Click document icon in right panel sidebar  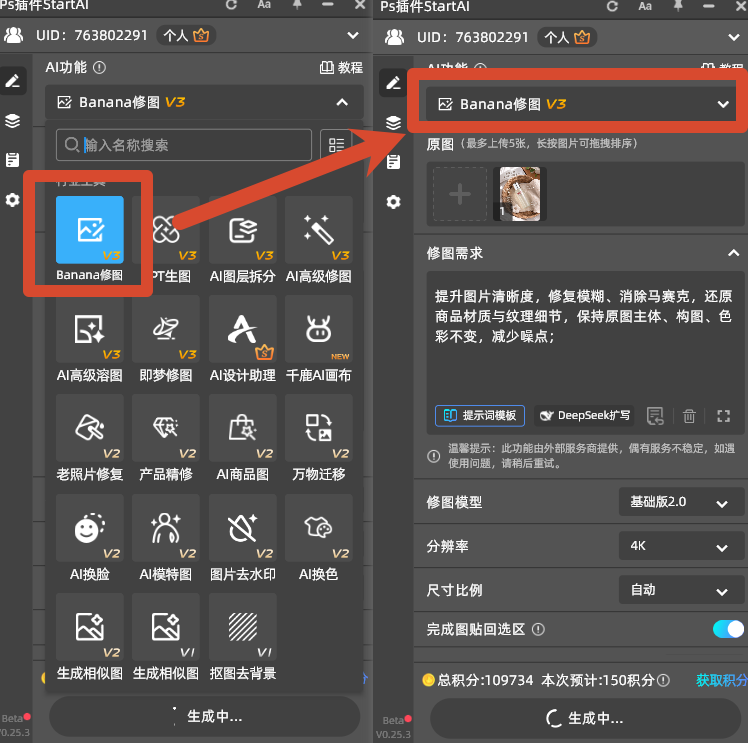[x=394, y=162]
